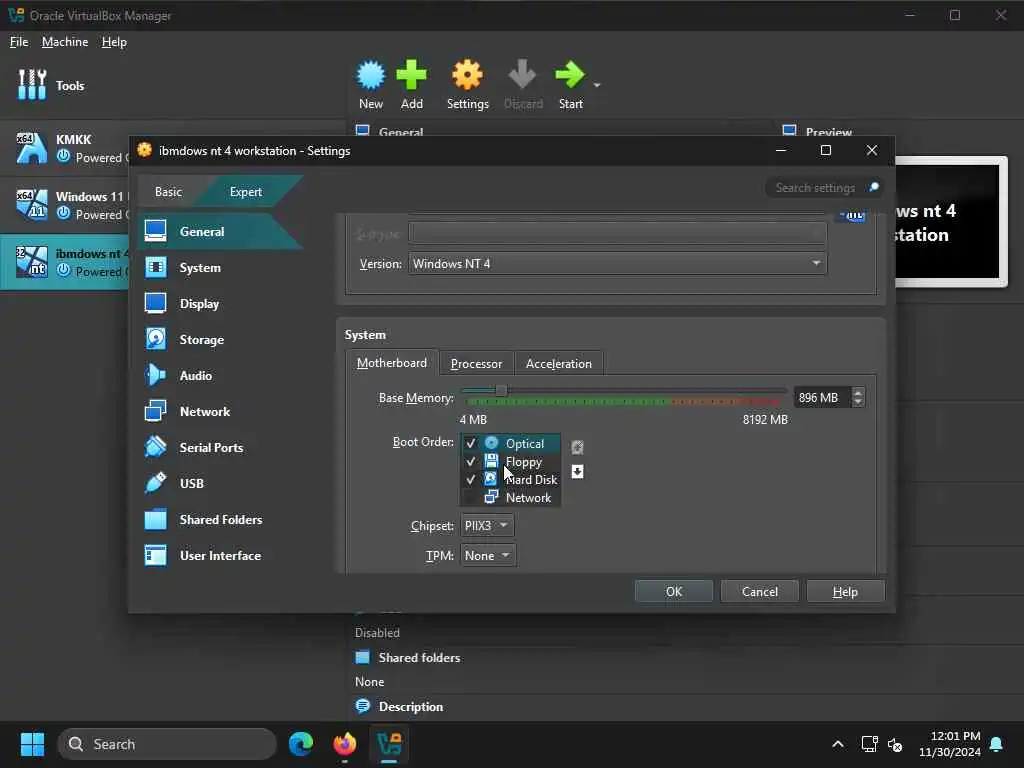1024x768 pixels.
Task: Click the search magnifier icon in settings
Action: coord(874,187)
